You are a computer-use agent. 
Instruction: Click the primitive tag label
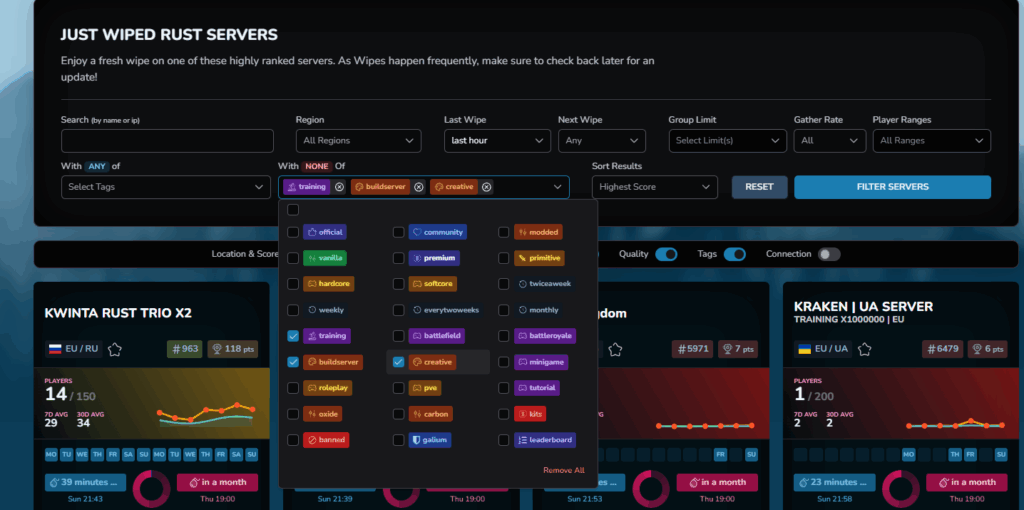coord(539,258)
